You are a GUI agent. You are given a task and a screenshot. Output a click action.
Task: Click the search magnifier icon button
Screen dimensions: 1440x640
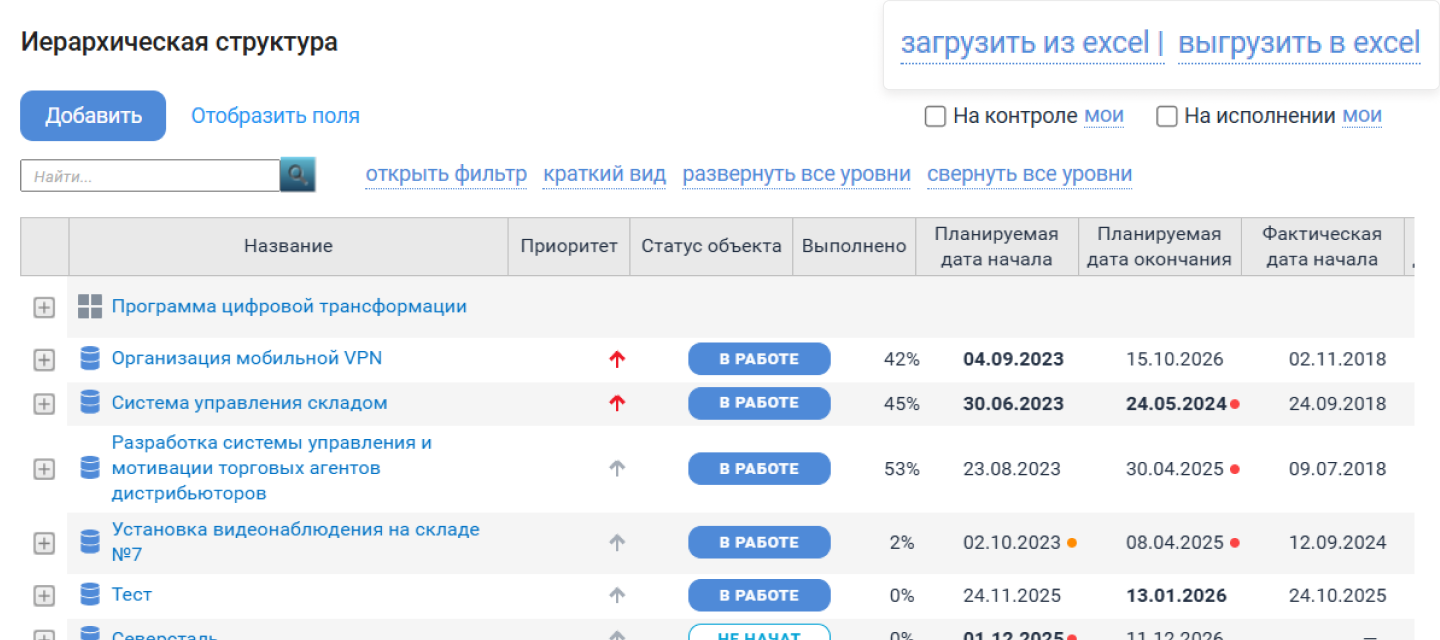[297, 175]
